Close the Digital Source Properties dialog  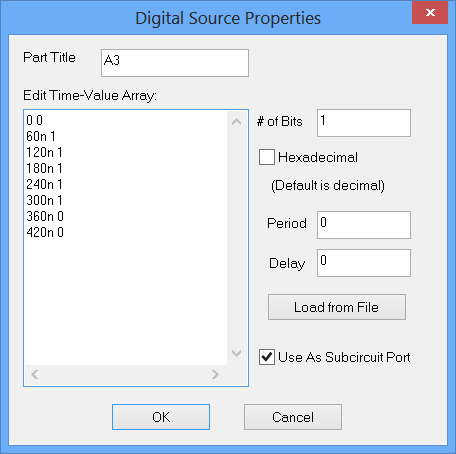point(430,13)
